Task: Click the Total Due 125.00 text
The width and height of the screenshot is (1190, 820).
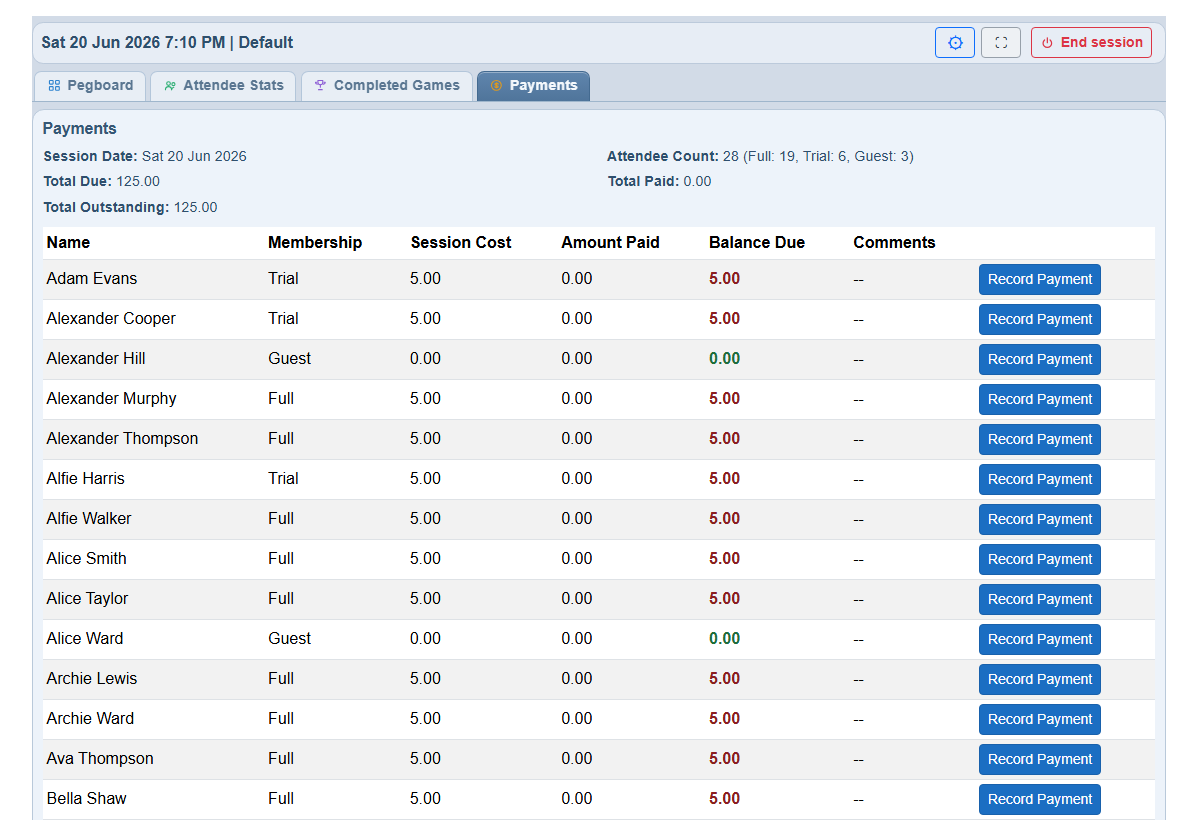Action: (x=102, y=181)
